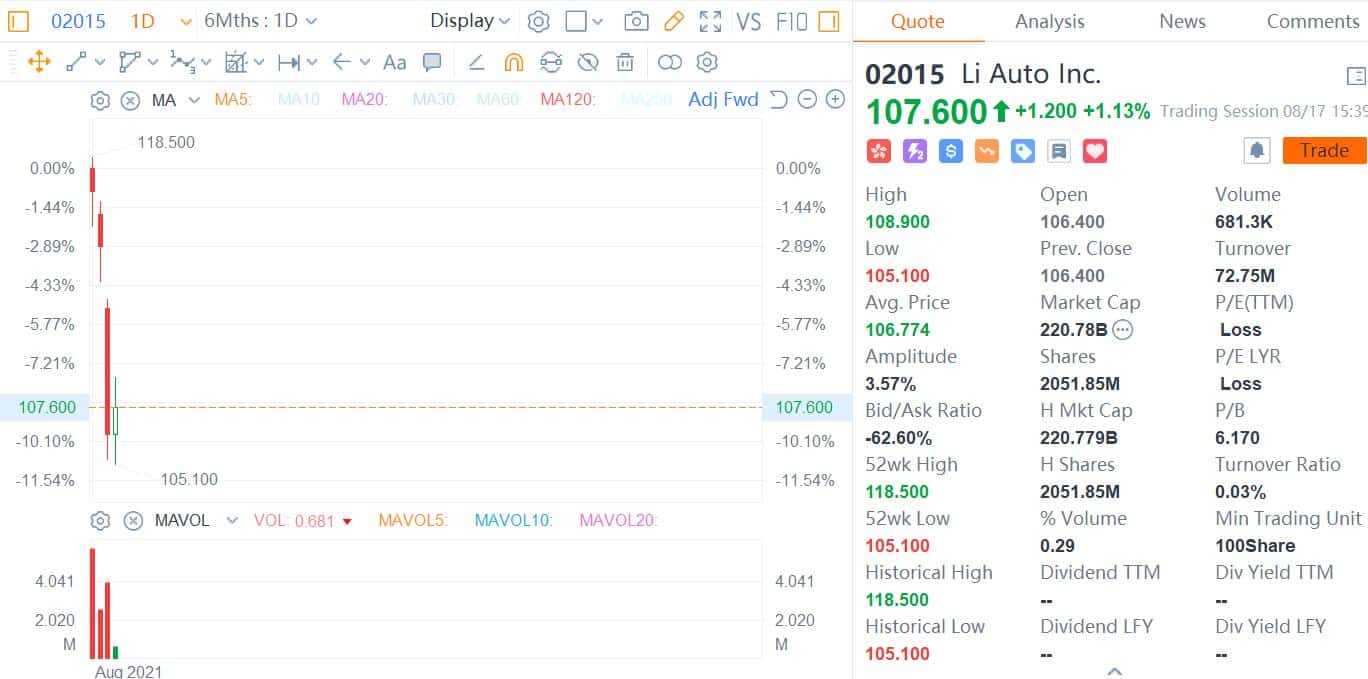Switch to the Analysis tab
Screen dimensions: 1368x679
point(1049,20)
